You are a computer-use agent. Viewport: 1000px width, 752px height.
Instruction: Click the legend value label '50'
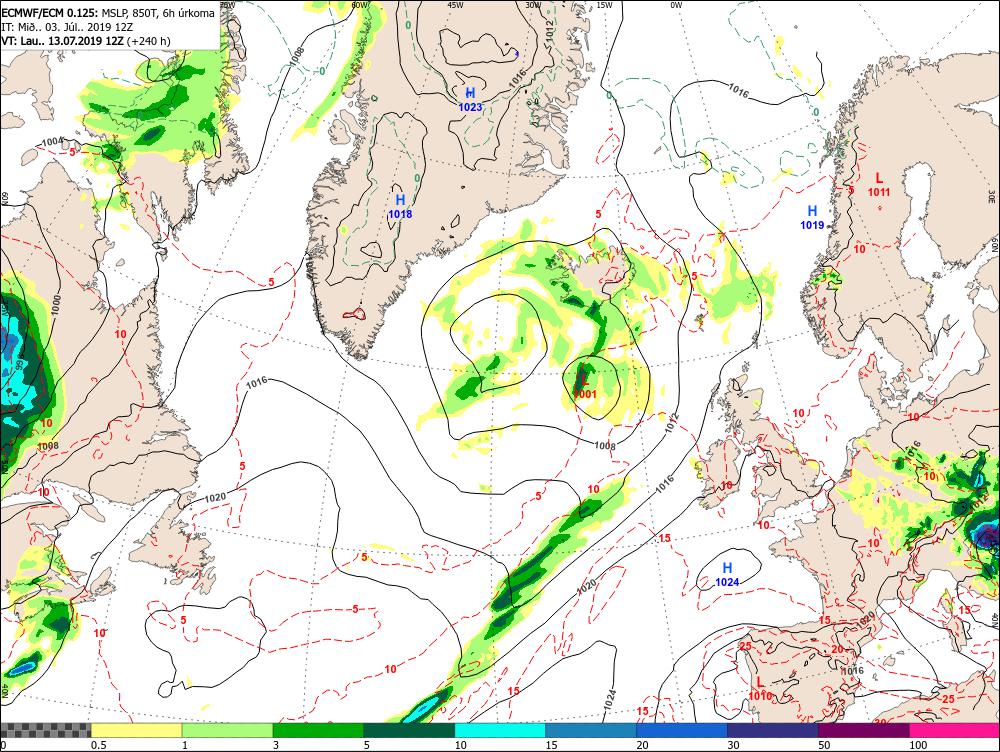pyautogui.click(x=824, y=745)
